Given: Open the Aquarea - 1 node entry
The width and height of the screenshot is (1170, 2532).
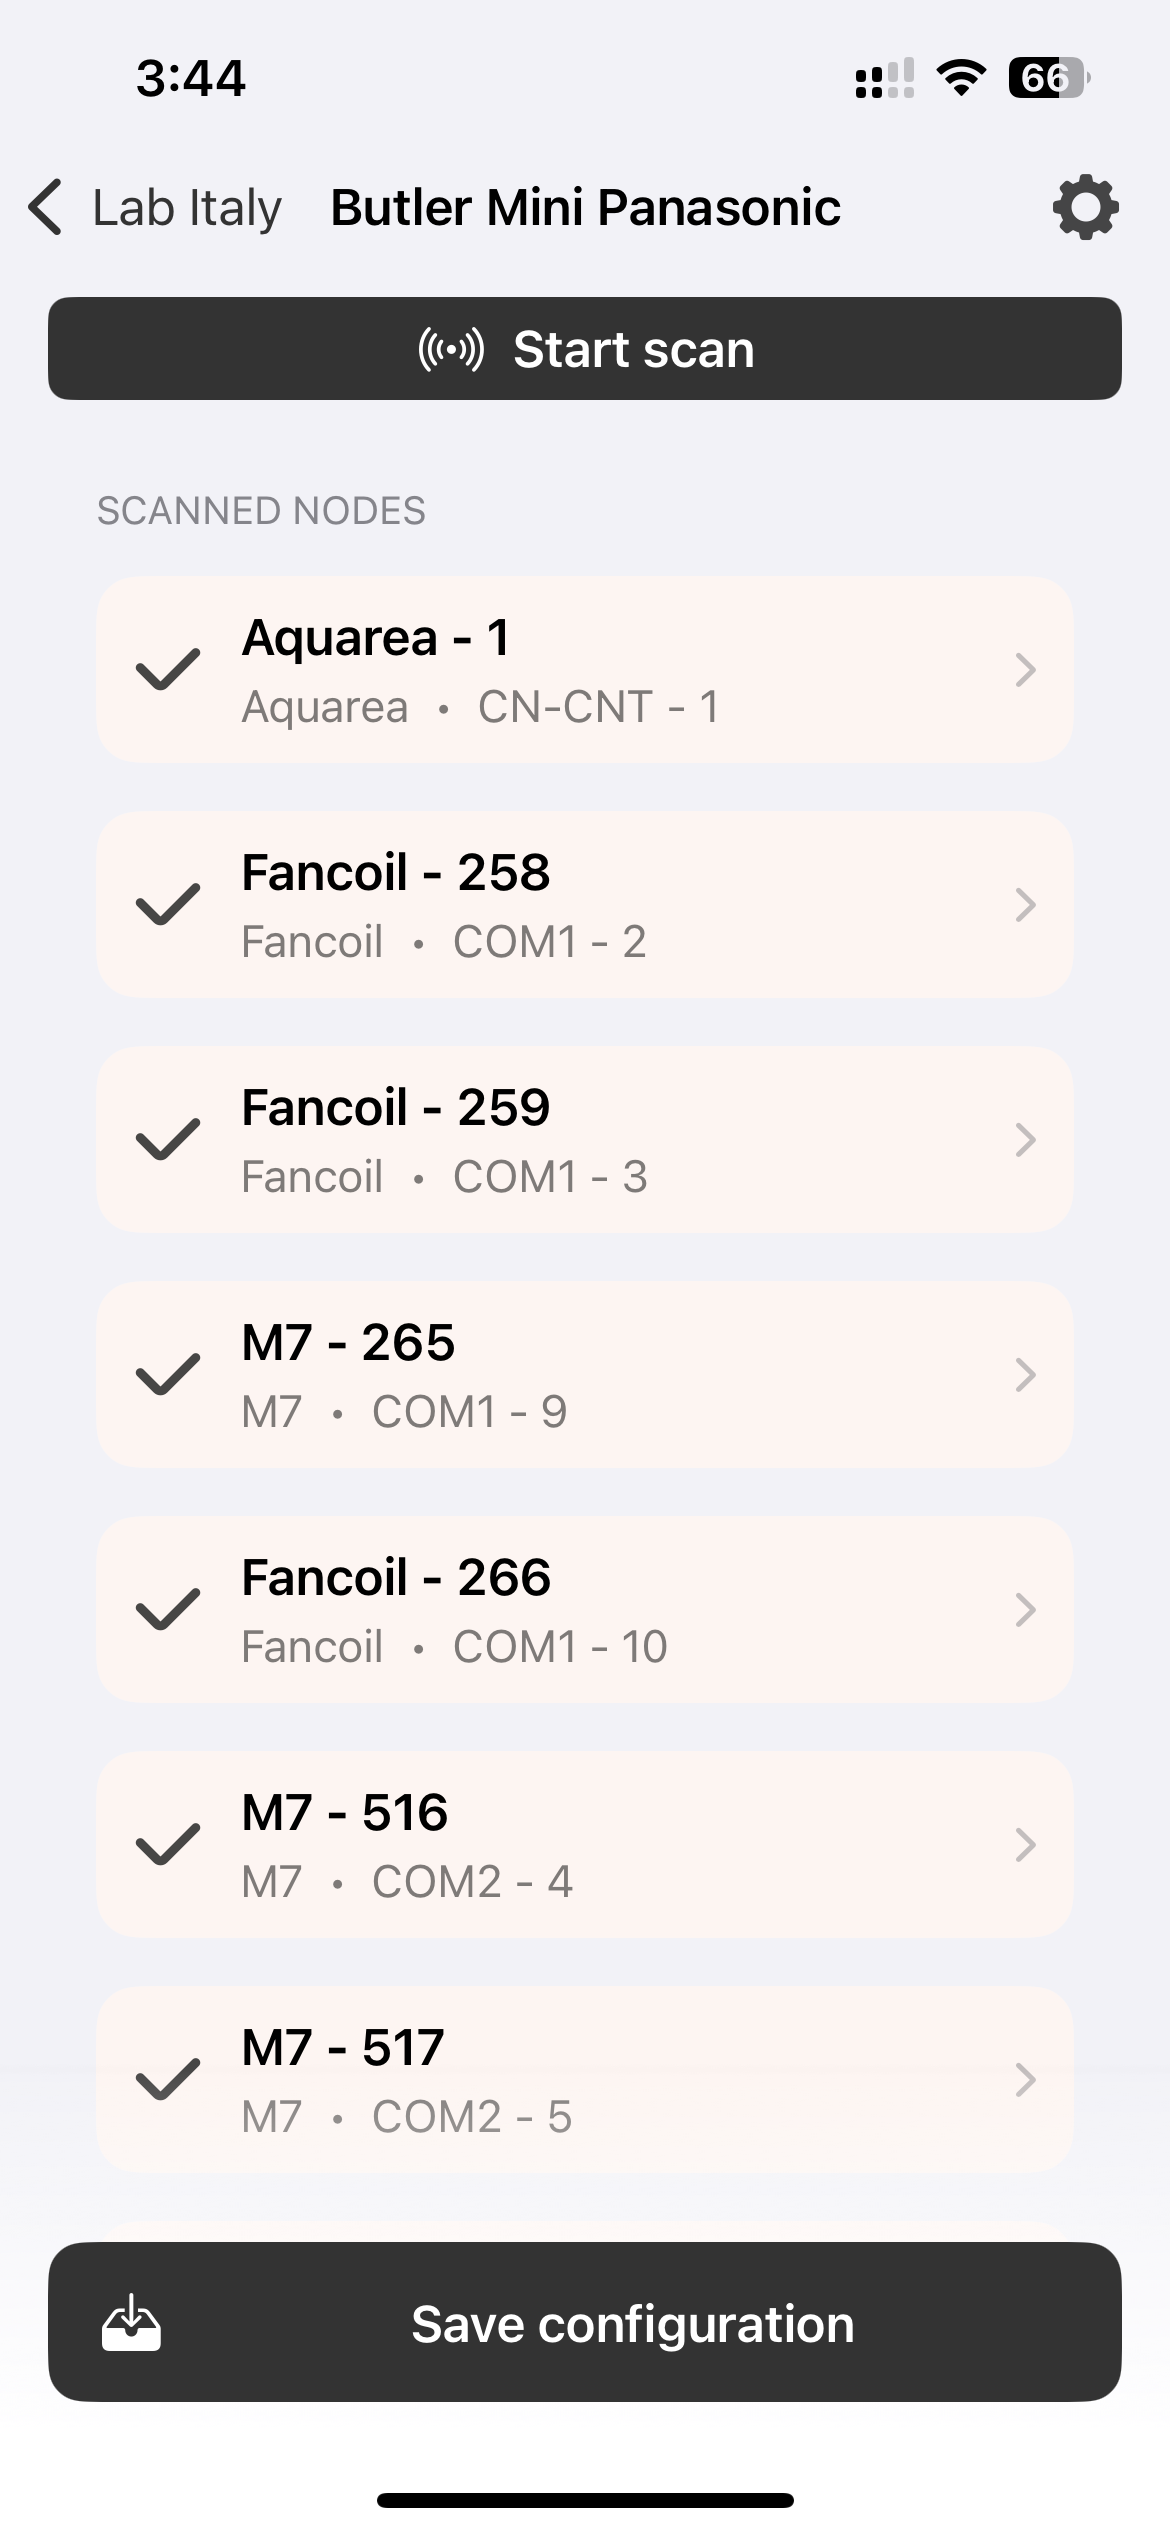Looking at the screenshot, I should (585, 670).
